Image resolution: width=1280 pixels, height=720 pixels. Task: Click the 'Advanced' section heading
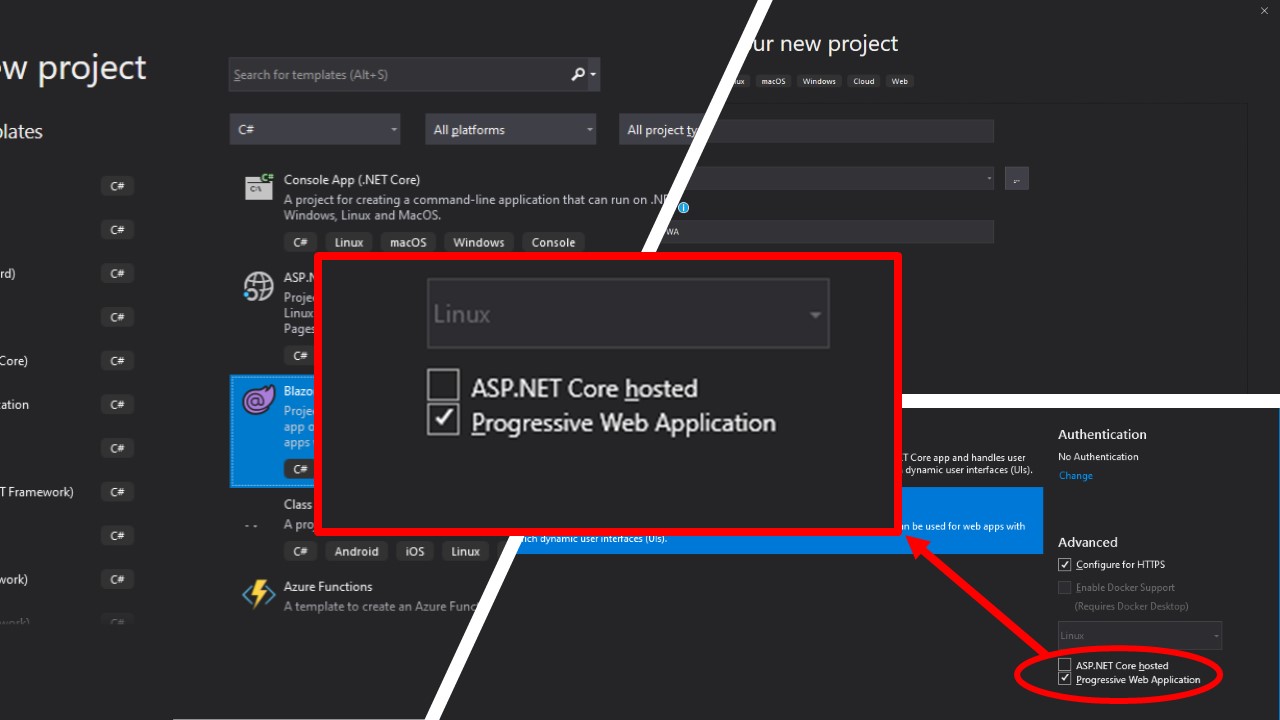tap(1088, 542)
